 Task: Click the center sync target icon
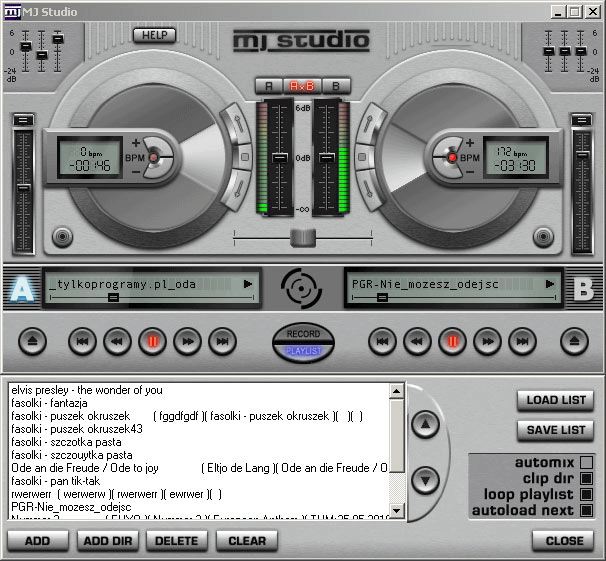point(301,288)
